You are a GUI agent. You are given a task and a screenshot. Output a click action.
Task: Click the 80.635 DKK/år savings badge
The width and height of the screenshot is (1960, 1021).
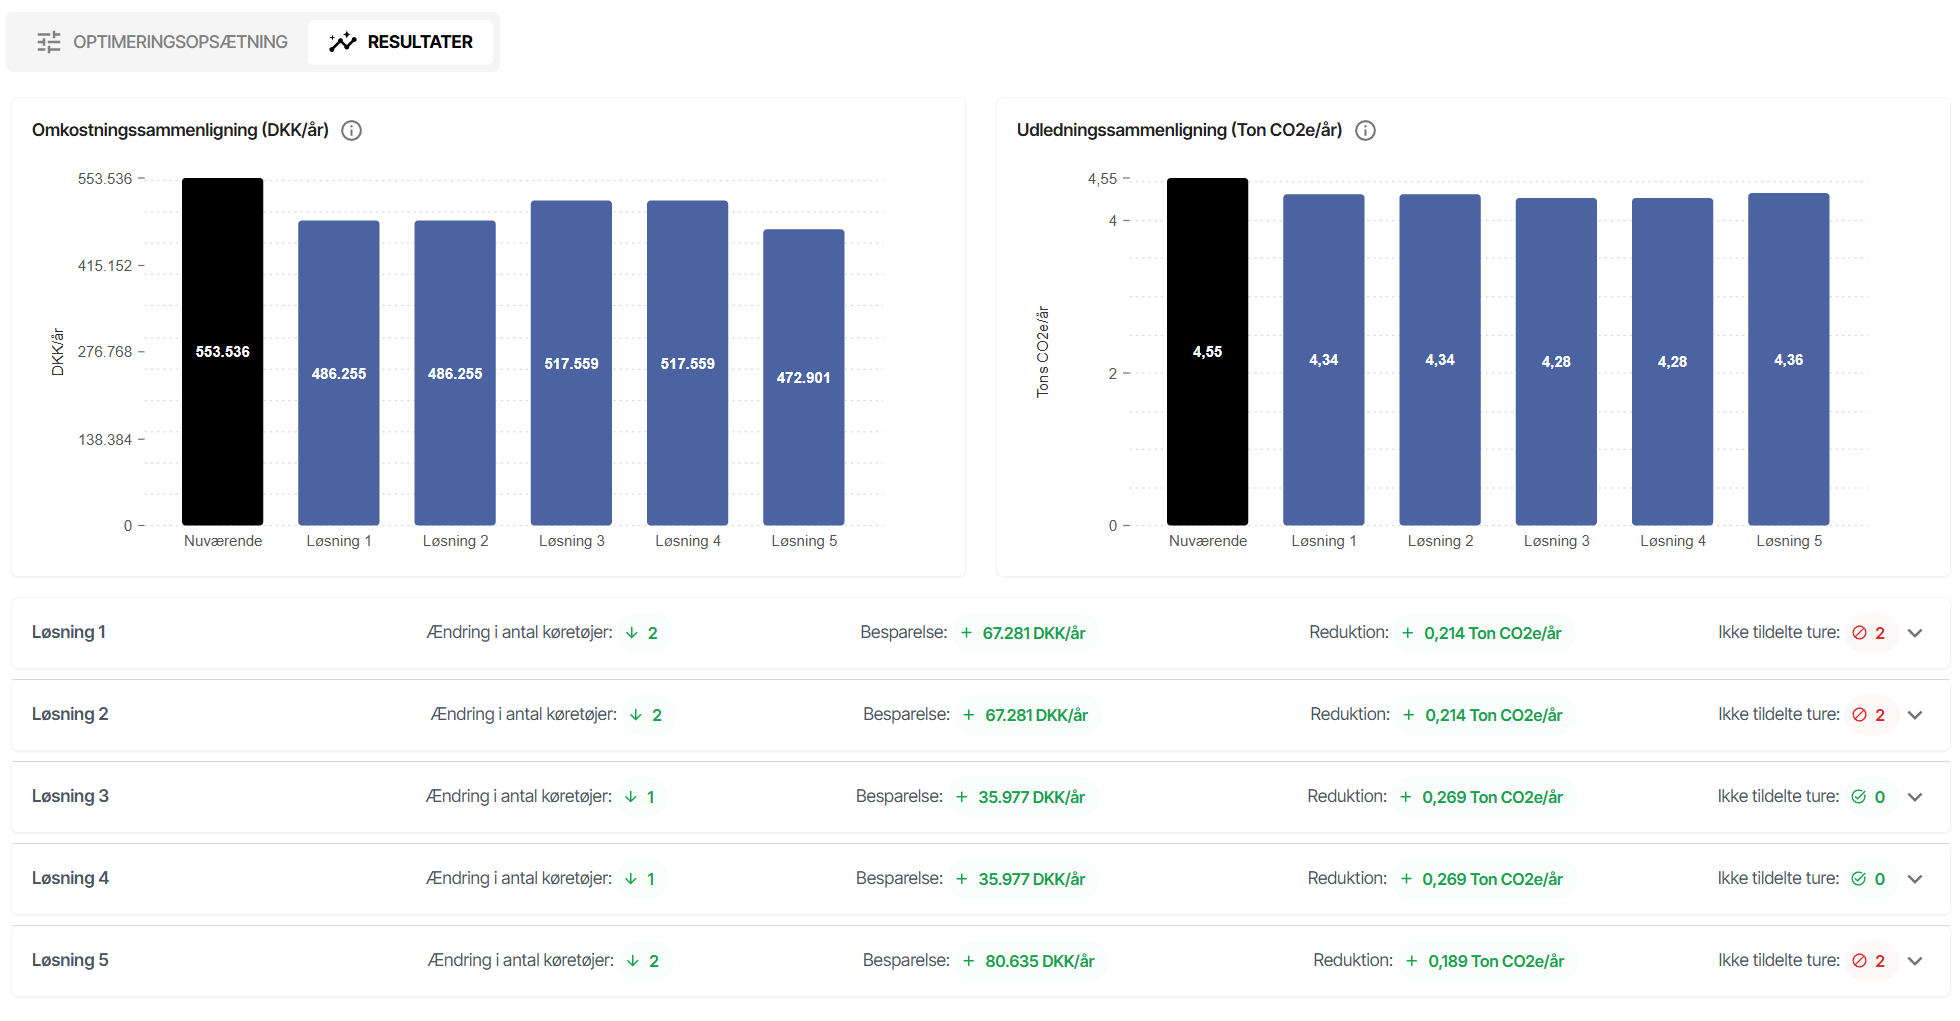(1029, 961)
